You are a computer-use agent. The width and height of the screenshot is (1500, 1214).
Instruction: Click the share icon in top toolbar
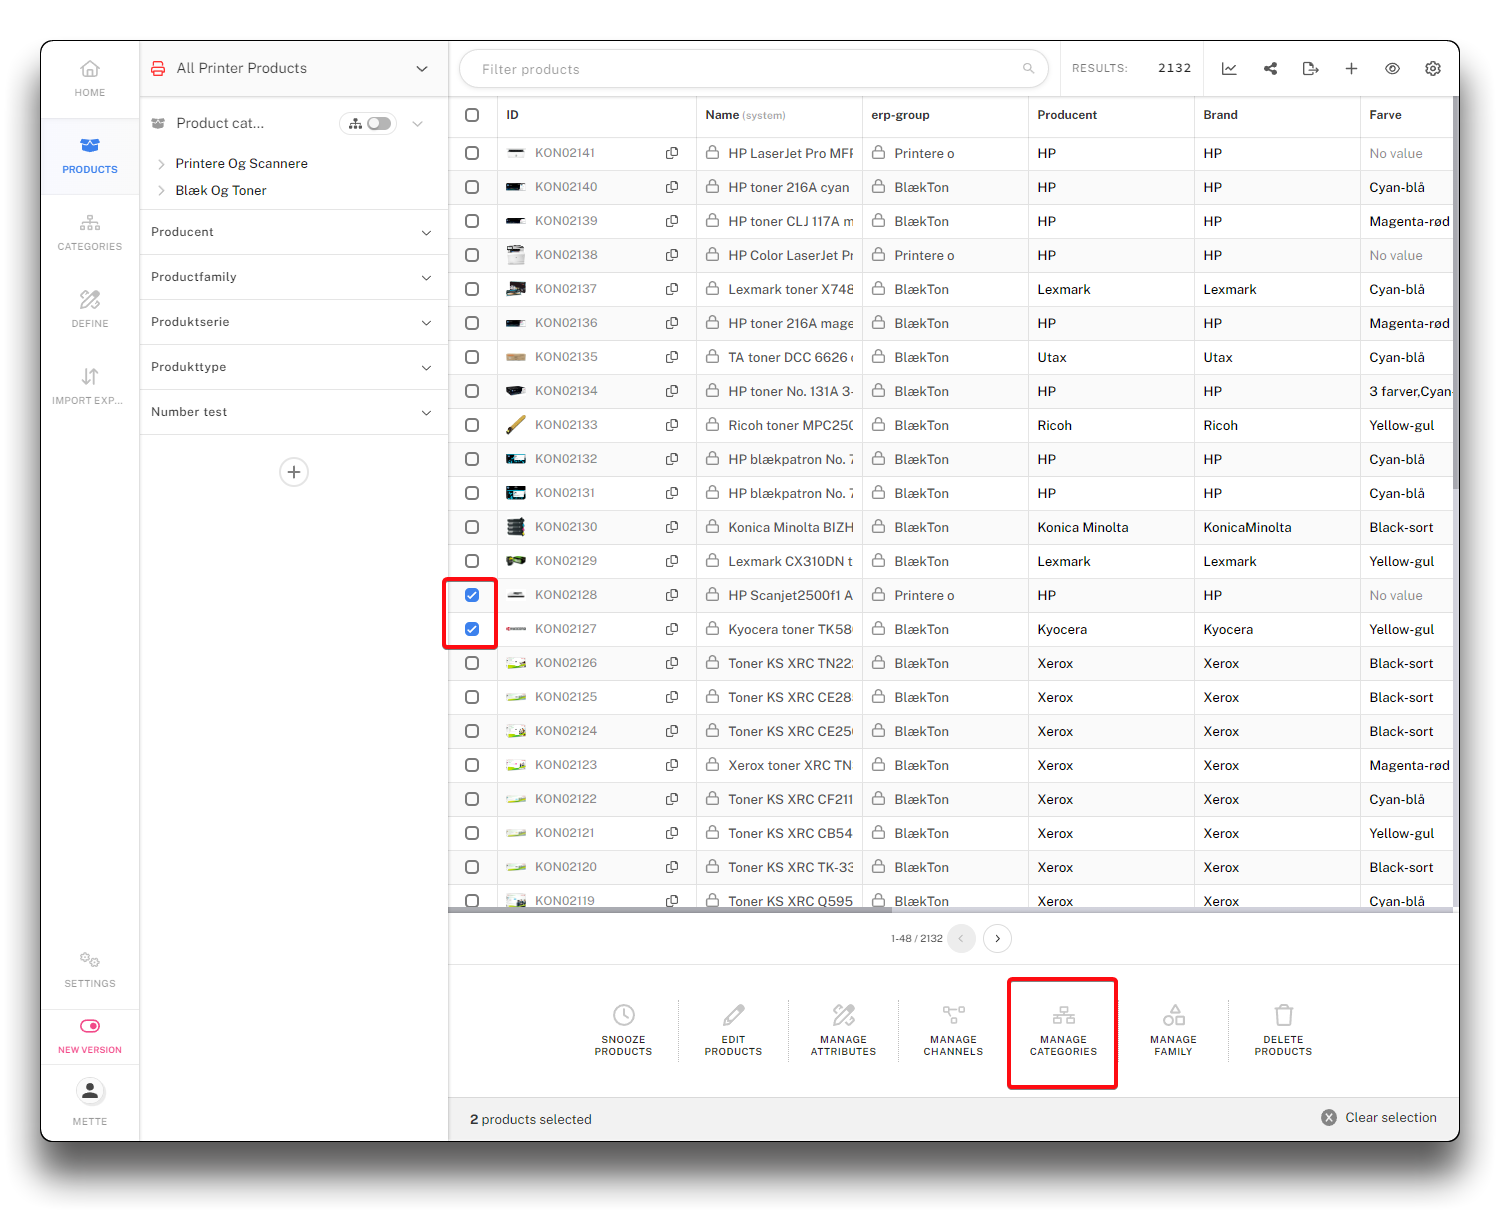tap(1270, 69)
